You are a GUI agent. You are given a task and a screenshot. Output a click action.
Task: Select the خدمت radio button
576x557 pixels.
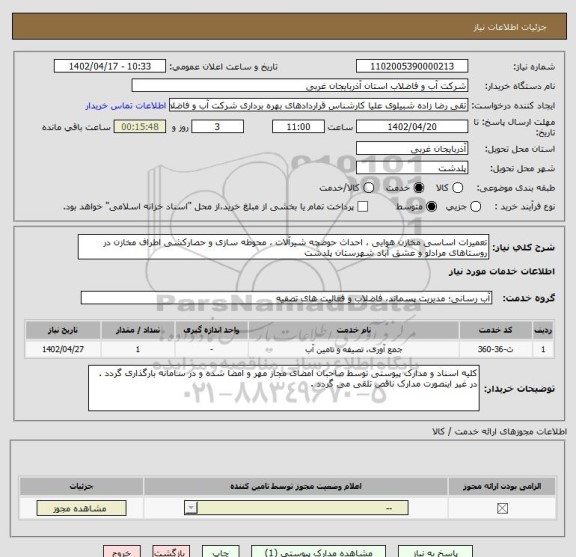pyautogui.click(x=418, y=188)
